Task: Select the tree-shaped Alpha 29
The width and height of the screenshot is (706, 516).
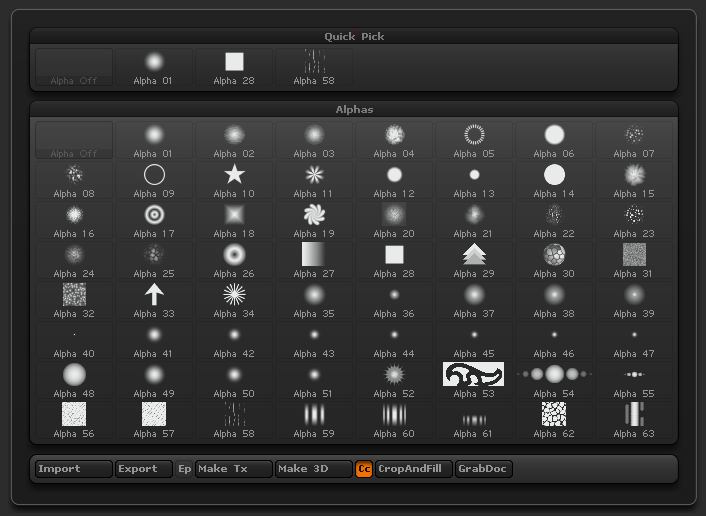Action: click(474, 261)
